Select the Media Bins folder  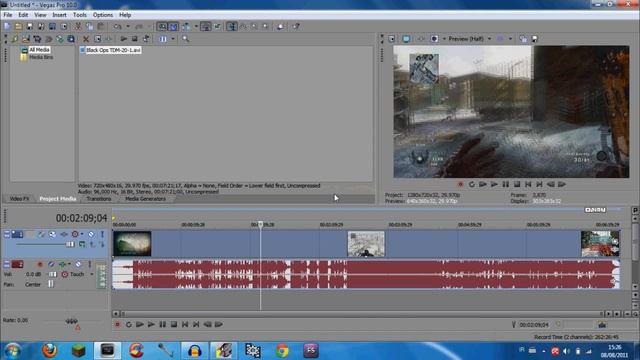41,57
